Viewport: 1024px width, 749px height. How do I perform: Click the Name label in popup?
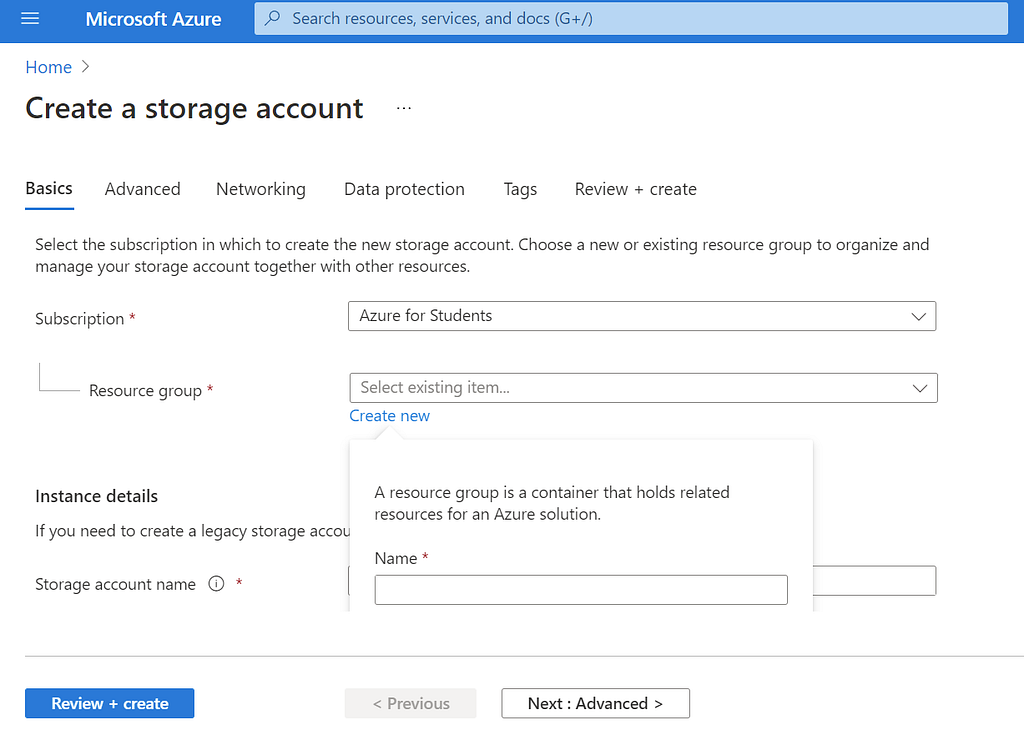pos(396,558)
